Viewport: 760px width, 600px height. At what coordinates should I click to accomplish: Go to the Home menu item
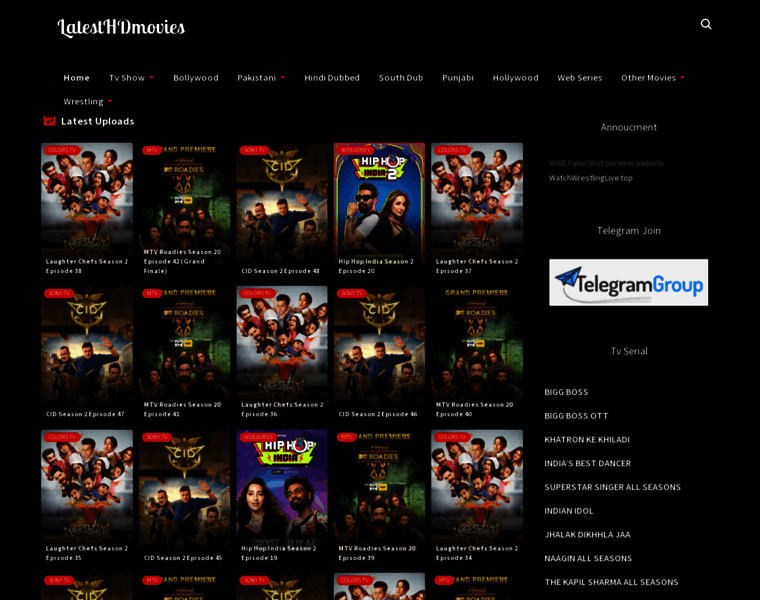pos(77,78)
